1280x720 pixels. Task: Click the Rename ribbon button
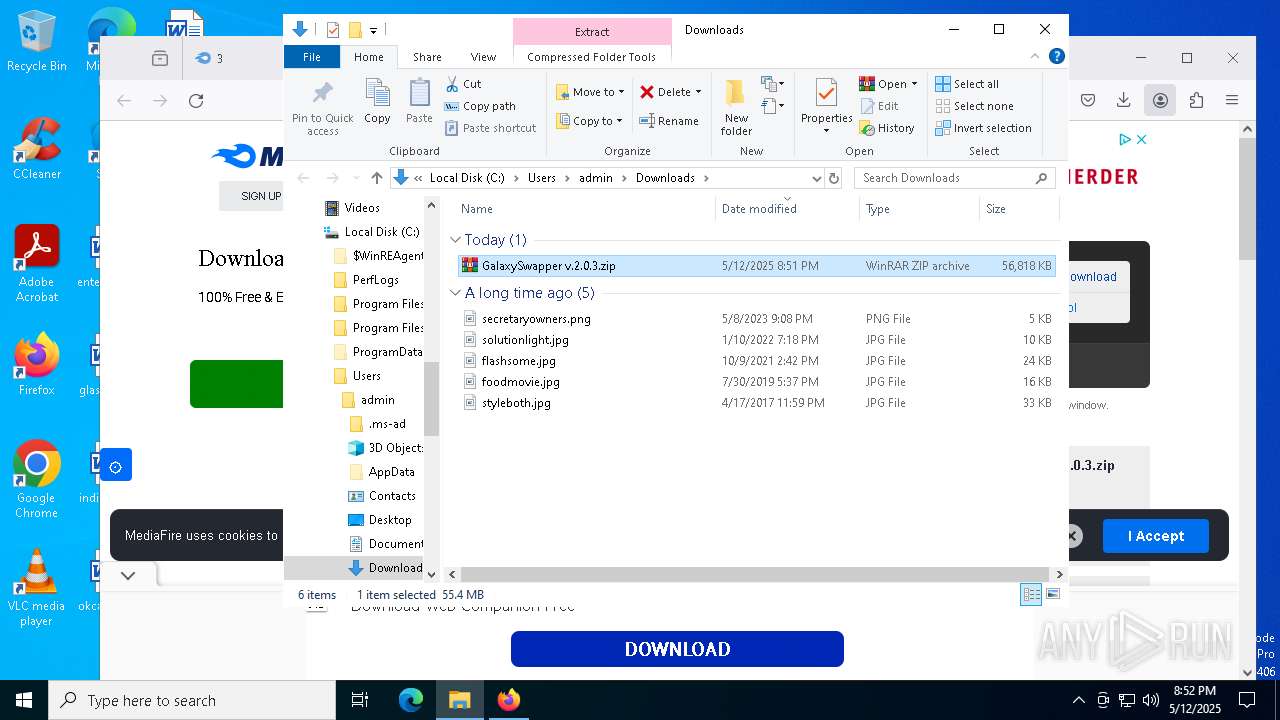coord(669,121)
